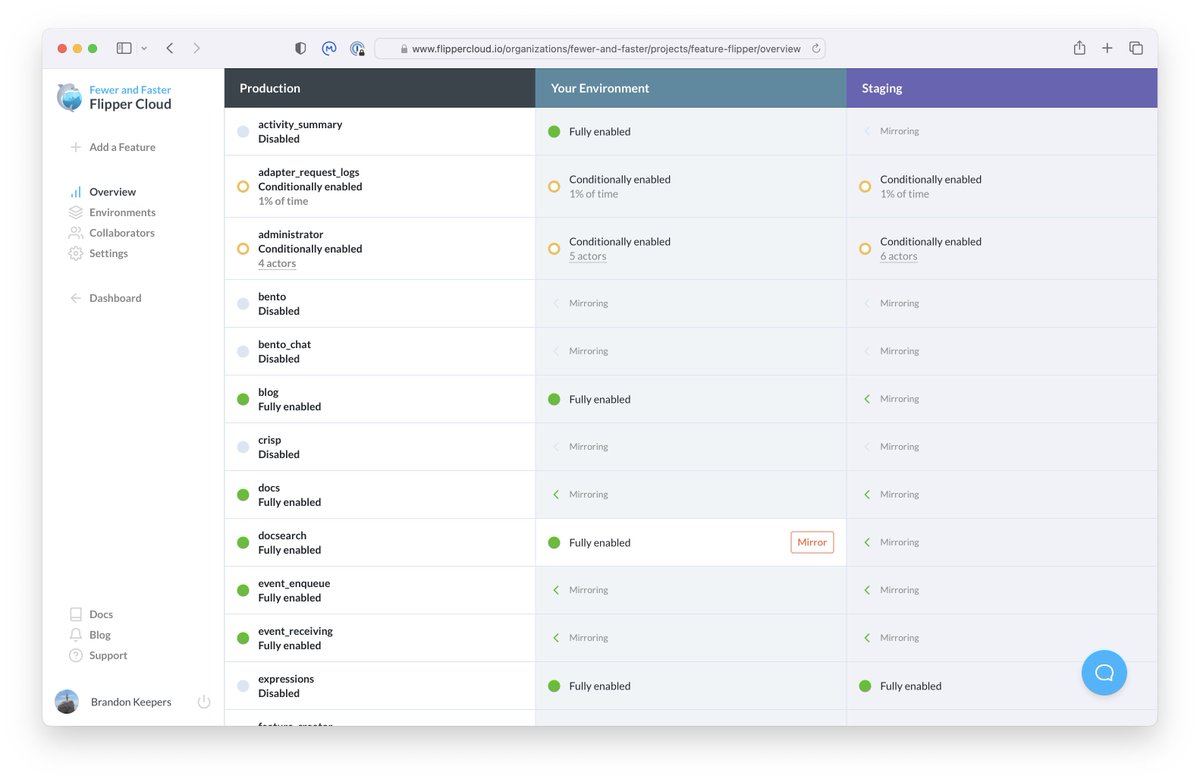Click event_enqueue feature name
The image size is (1200, 782).
click(x=294, y=583)
